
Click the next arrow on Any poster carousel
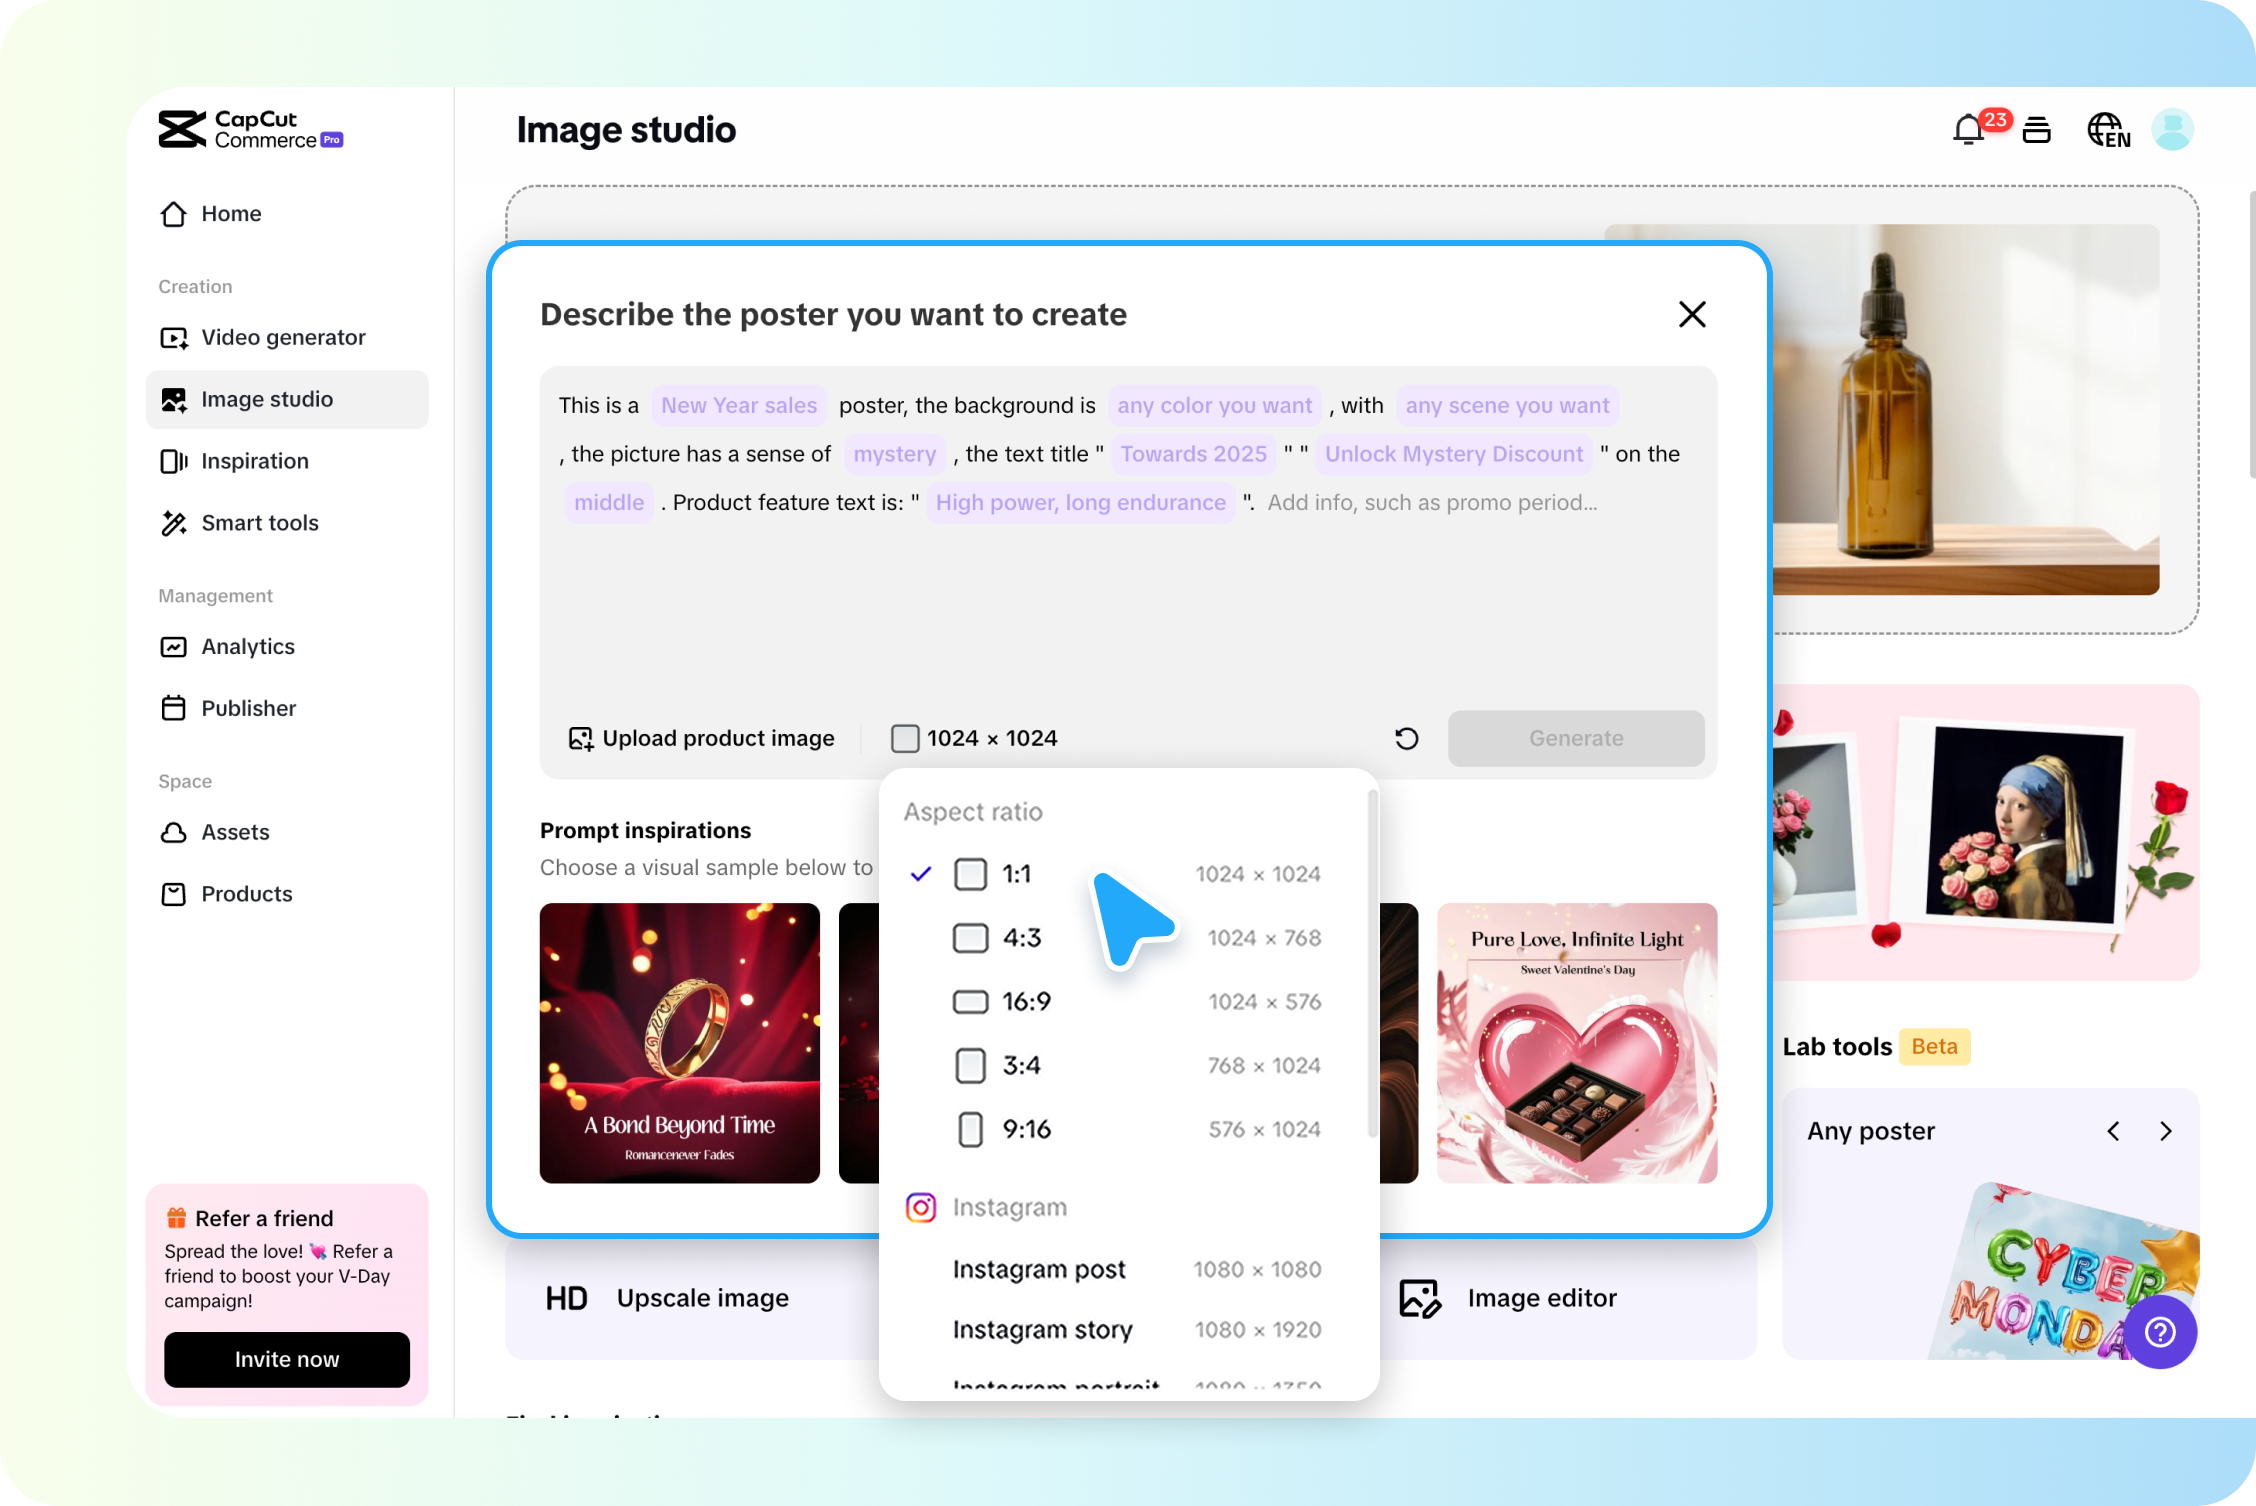[x=2166, y=1131]
